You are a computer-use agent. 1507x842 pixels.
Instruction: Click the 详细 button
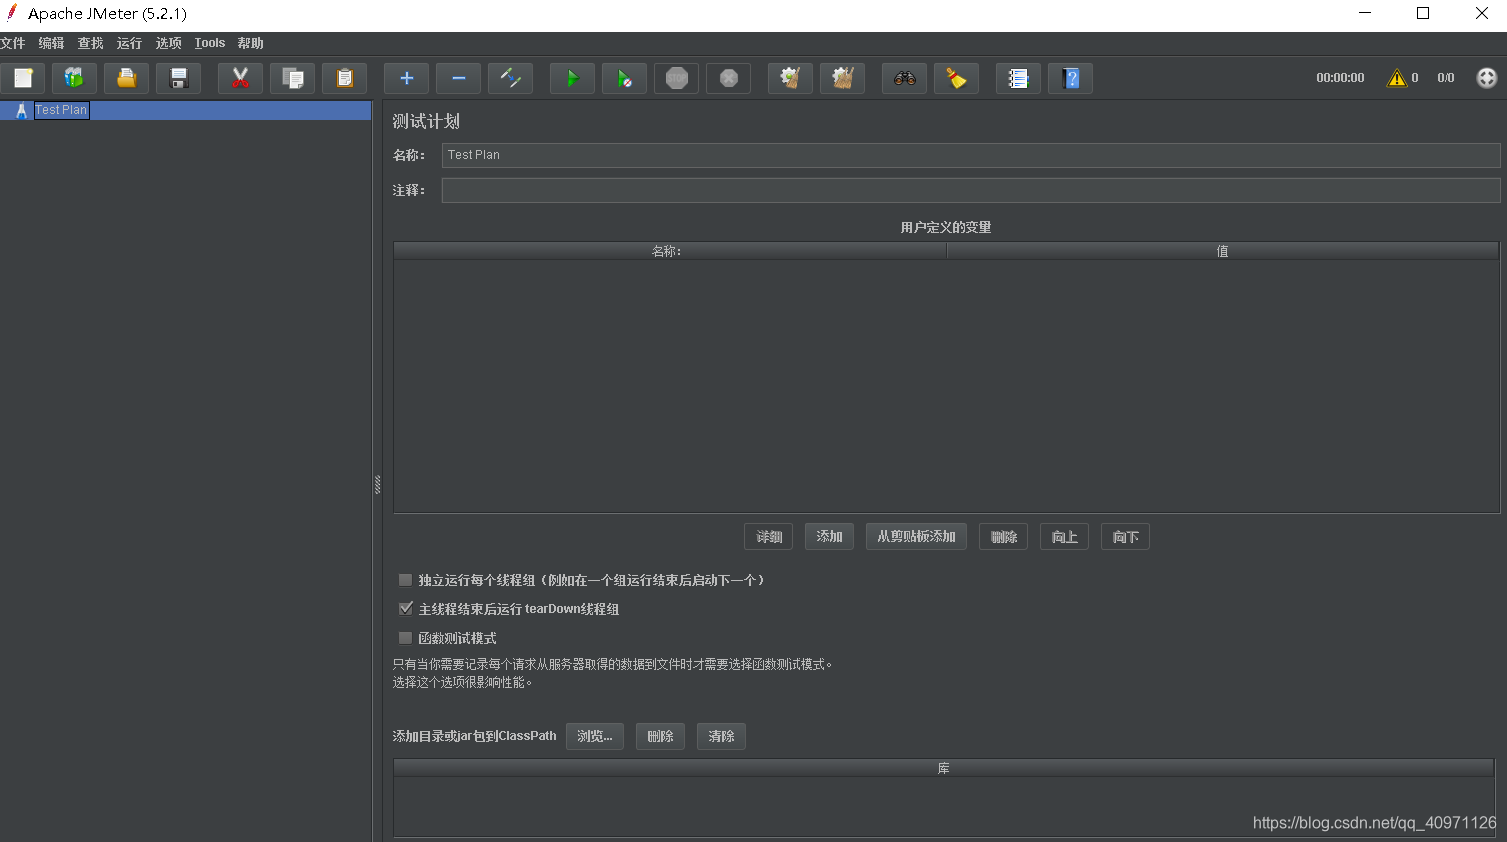coord(769,537)
